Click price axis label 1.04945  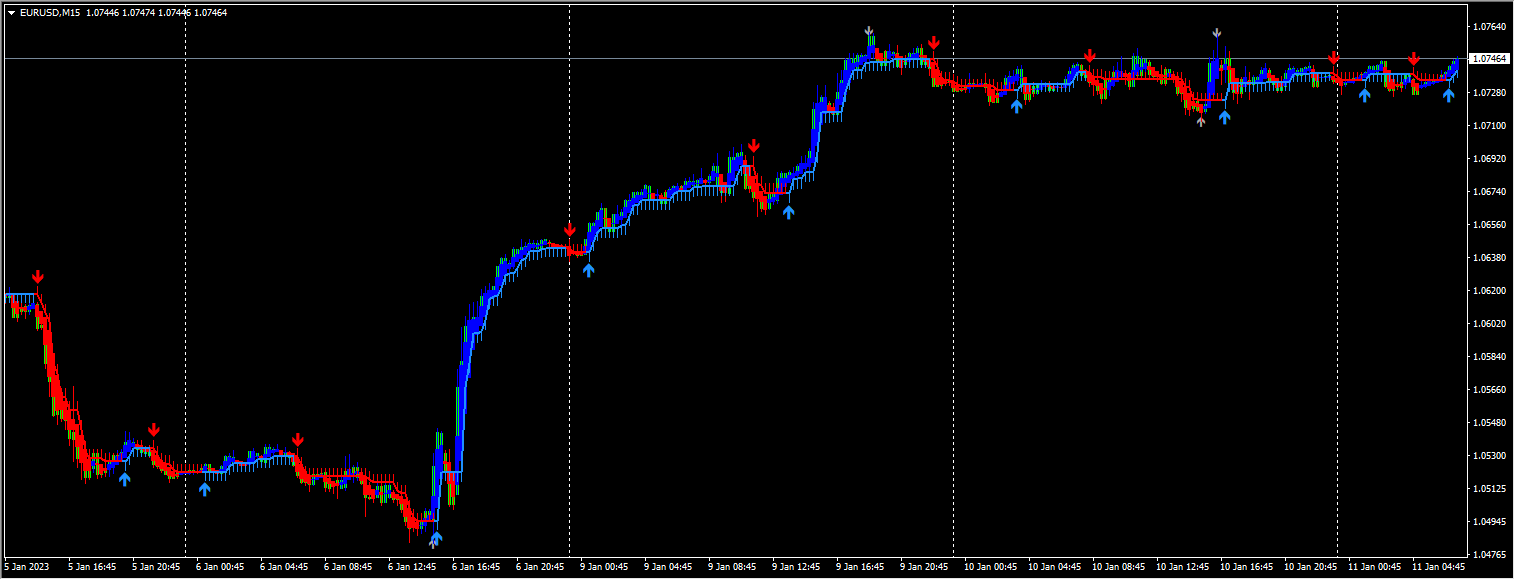pyautogui.click(x=1490, y=522)
